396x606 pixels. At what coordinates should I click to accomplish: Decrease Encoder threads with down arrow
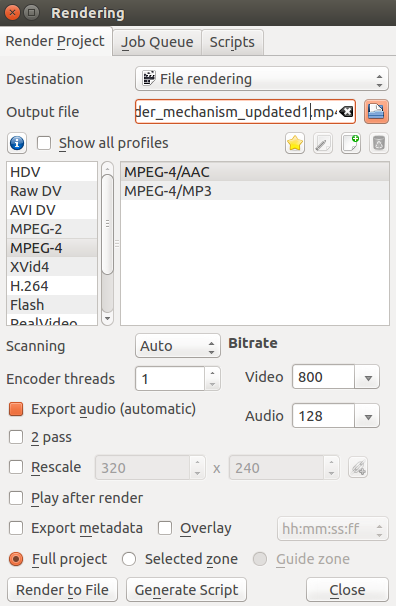point(212,385)
